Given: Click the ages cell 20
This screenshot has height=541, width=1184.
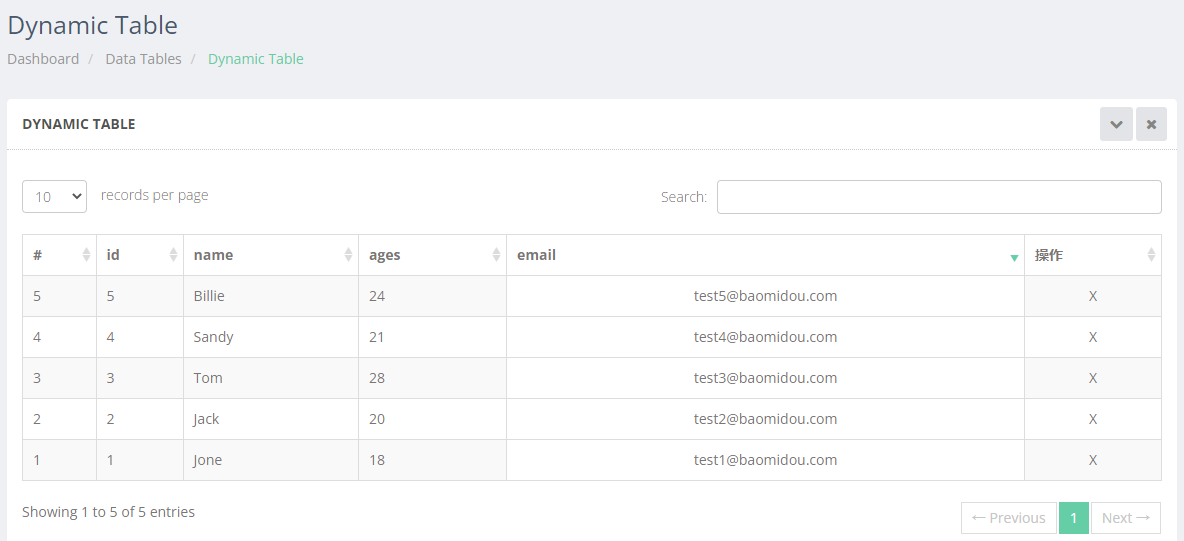Looking at the screenshot, I should 433,419.
